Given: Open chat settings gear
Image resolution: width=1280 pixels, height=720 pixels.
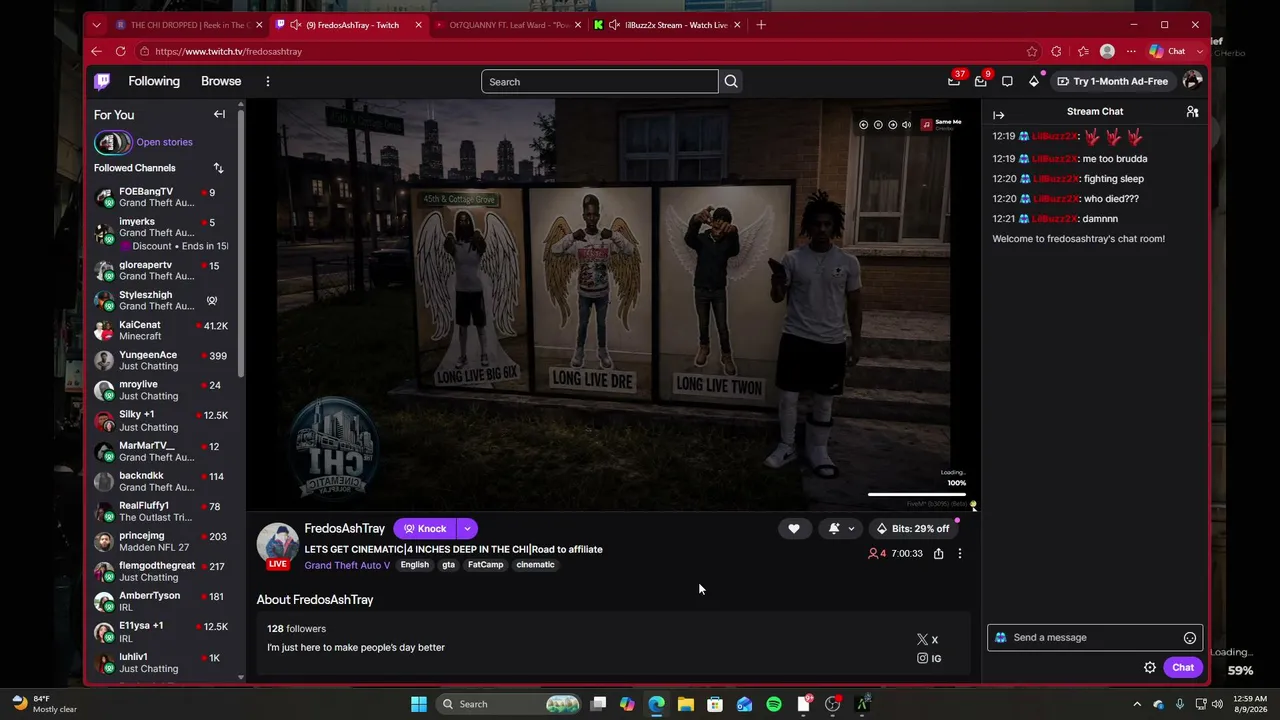Looking at the screenshot, I should [1150, 667].
